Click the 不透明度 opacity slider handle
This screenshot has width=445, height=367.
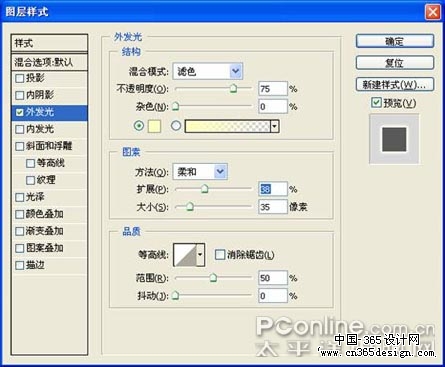click(x=234, y=88)
